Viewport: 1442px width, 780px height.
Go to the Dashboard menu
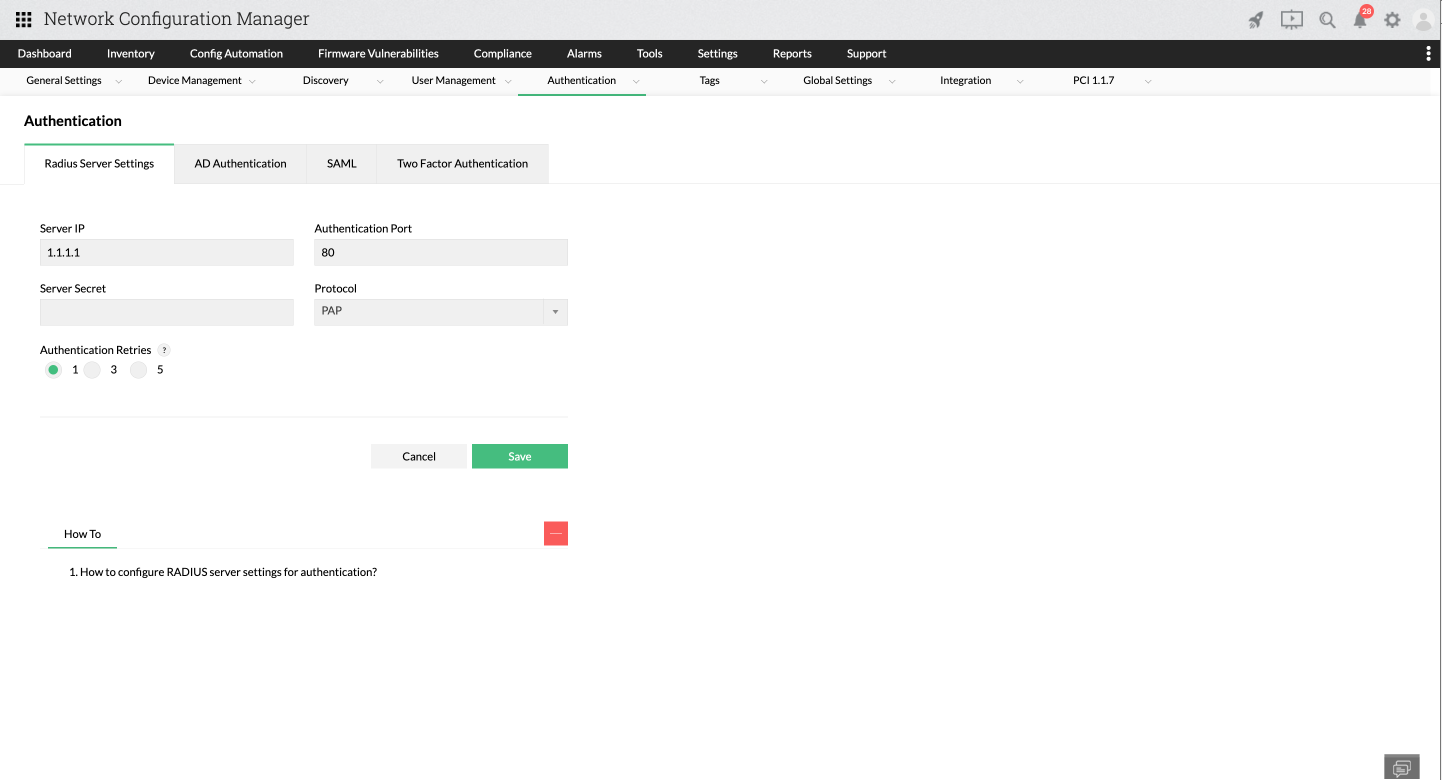(x=45, y=54)
